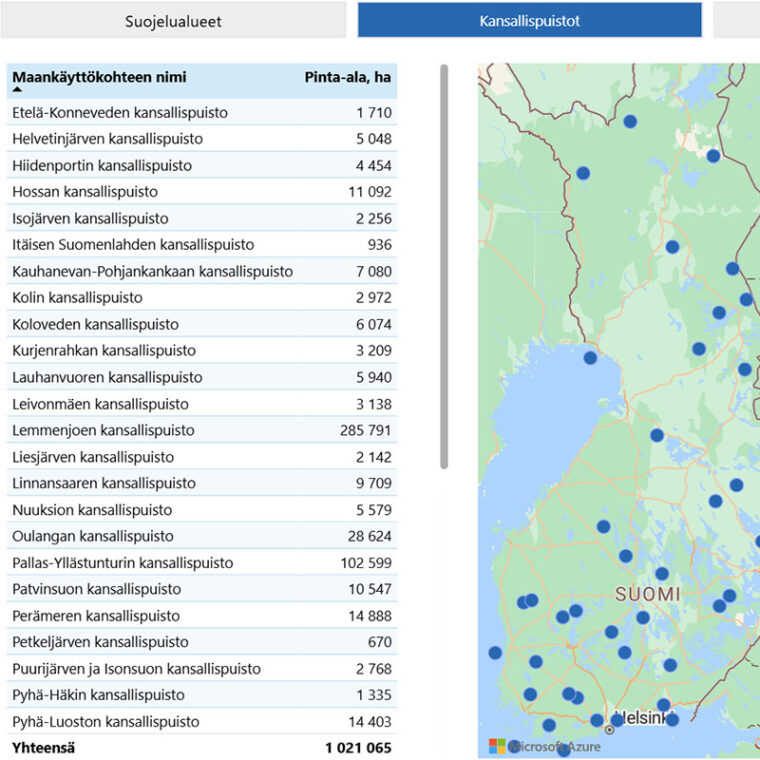Select the northernmost blue marker on map
The image size is (760, 760).
pos(630,121)
